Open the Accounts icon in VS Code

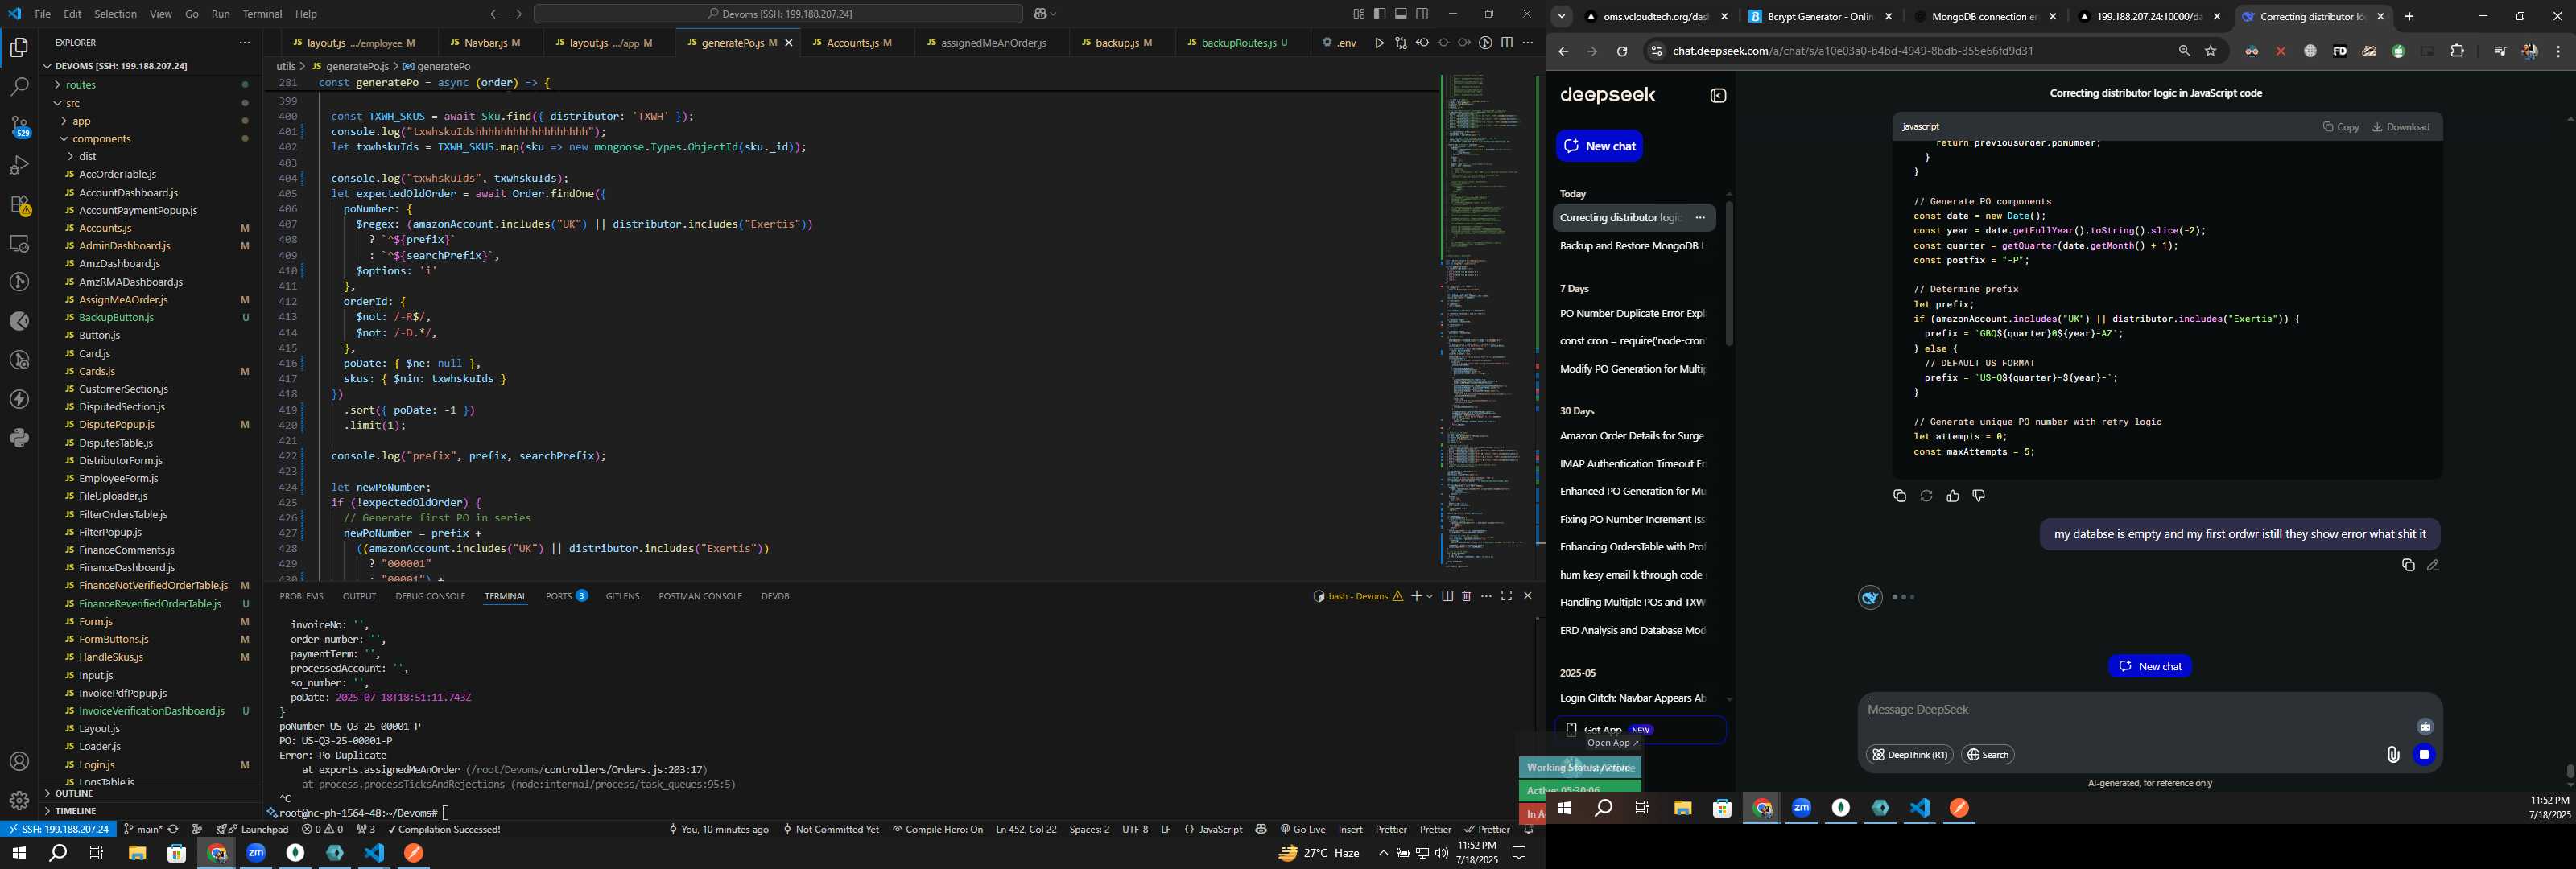(19, 762)
